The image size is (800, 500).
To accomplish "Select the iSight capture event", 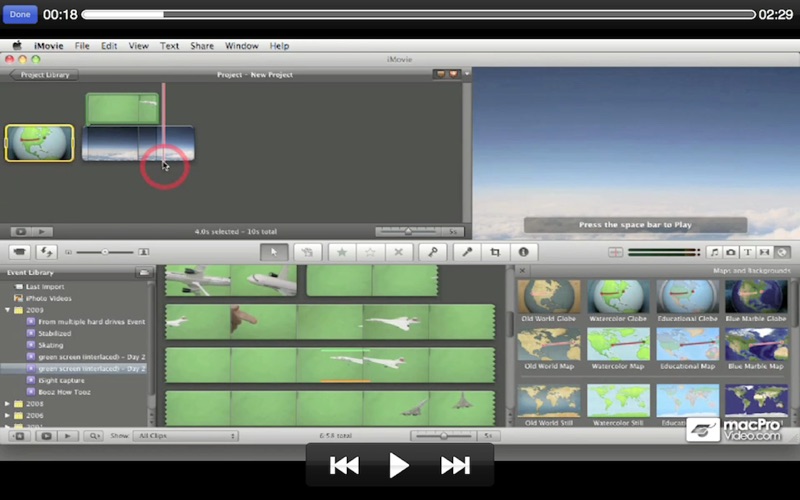I will [61, 381].
